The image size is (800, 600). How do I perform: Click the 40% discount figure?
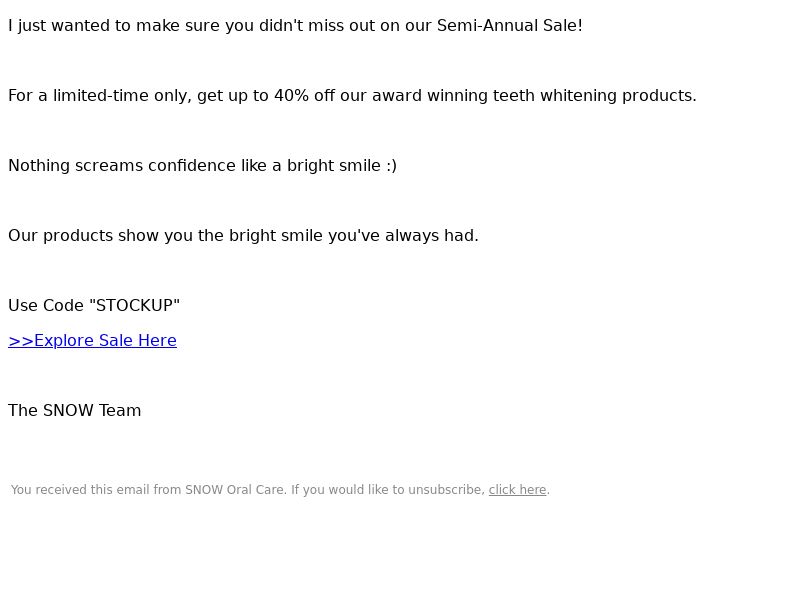pos(291,95)
